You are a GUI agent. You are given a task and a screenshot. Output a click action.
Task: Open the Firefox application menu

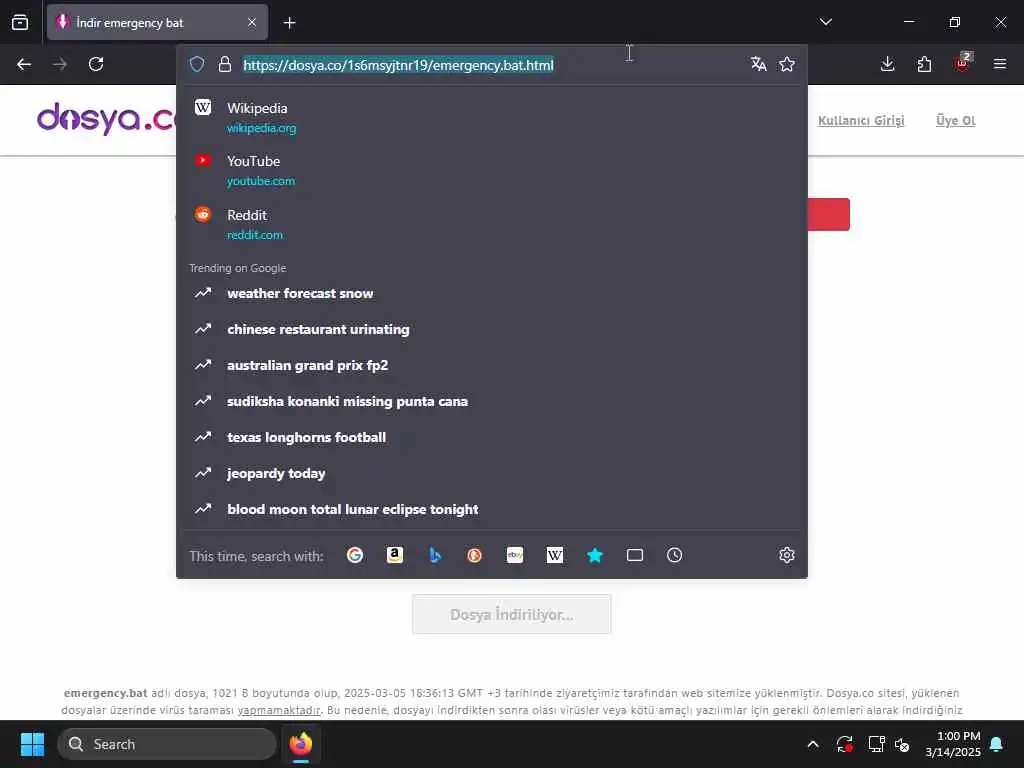[x=999, y=64]
